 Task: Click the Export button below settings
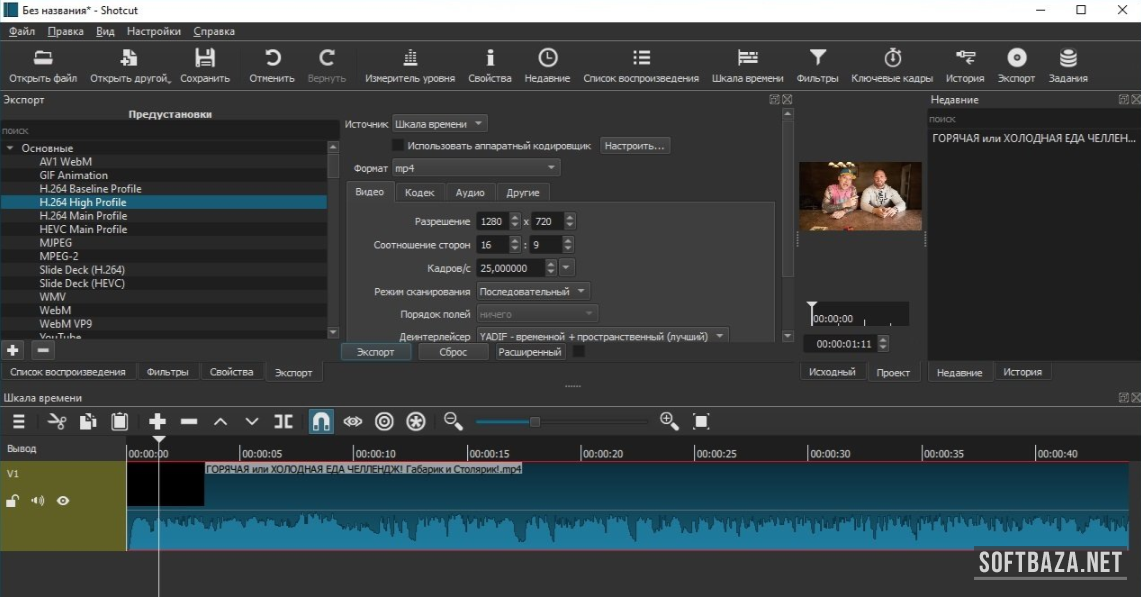[x=375, y=352]
